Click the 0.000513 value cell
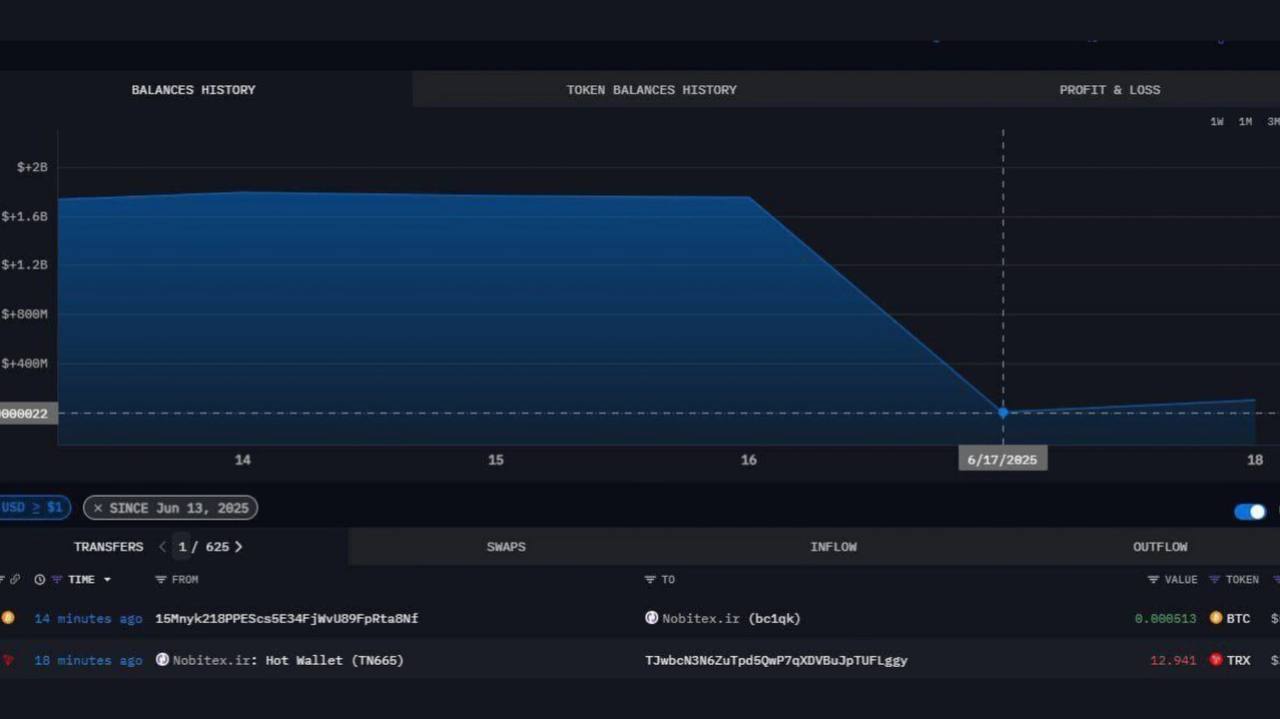Image resolution: width=1280 pixels, height=719 pixels. [x=1165, y=619]
